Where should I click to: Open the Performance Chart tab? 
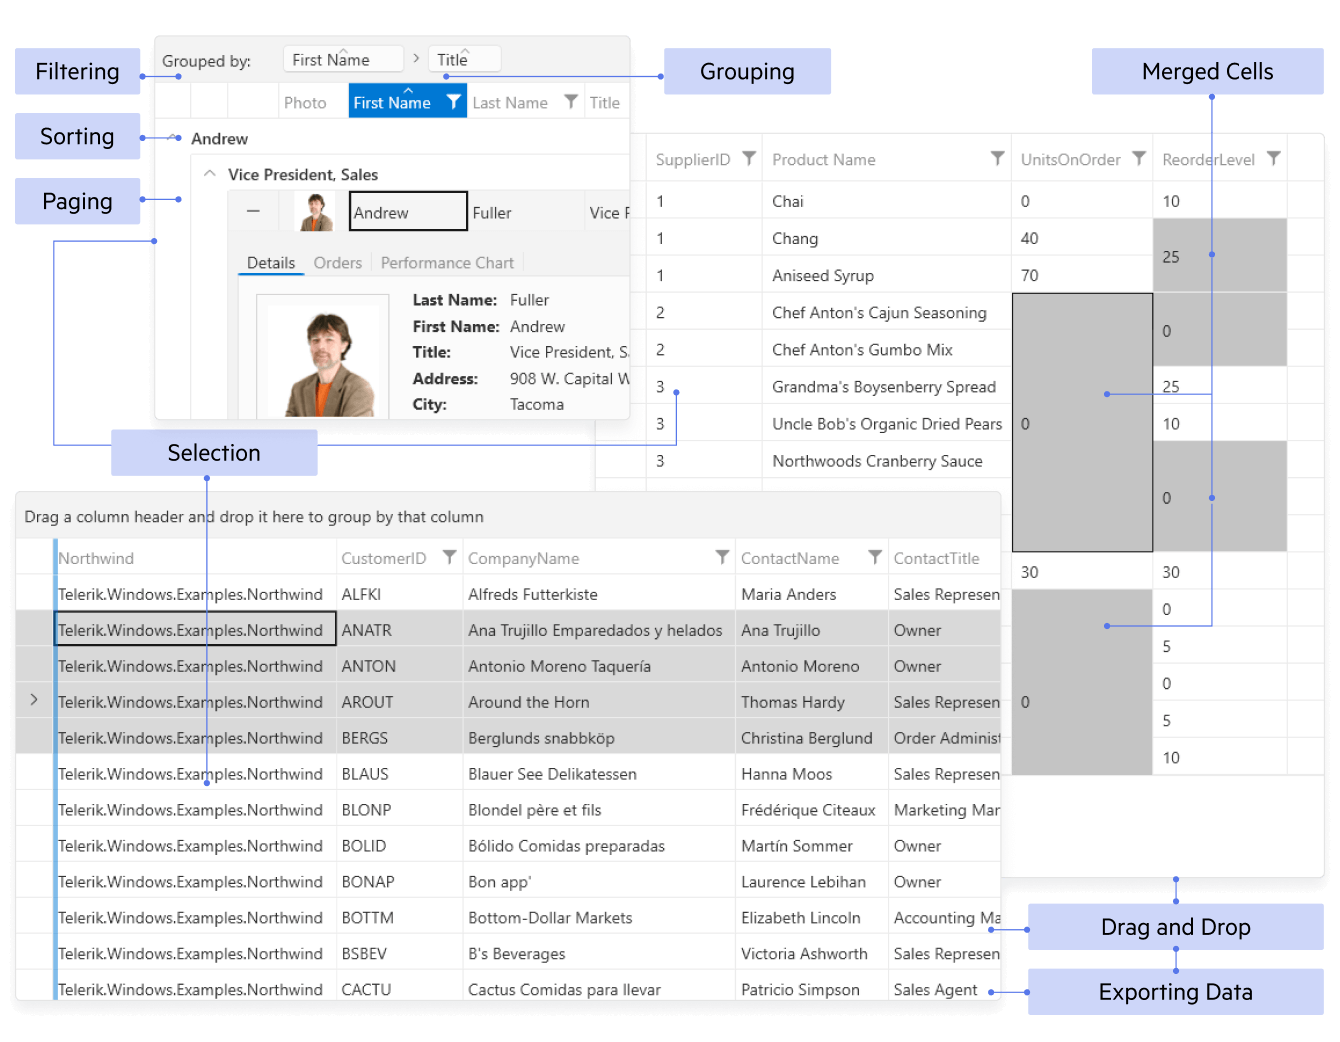[x=447, y=263]
